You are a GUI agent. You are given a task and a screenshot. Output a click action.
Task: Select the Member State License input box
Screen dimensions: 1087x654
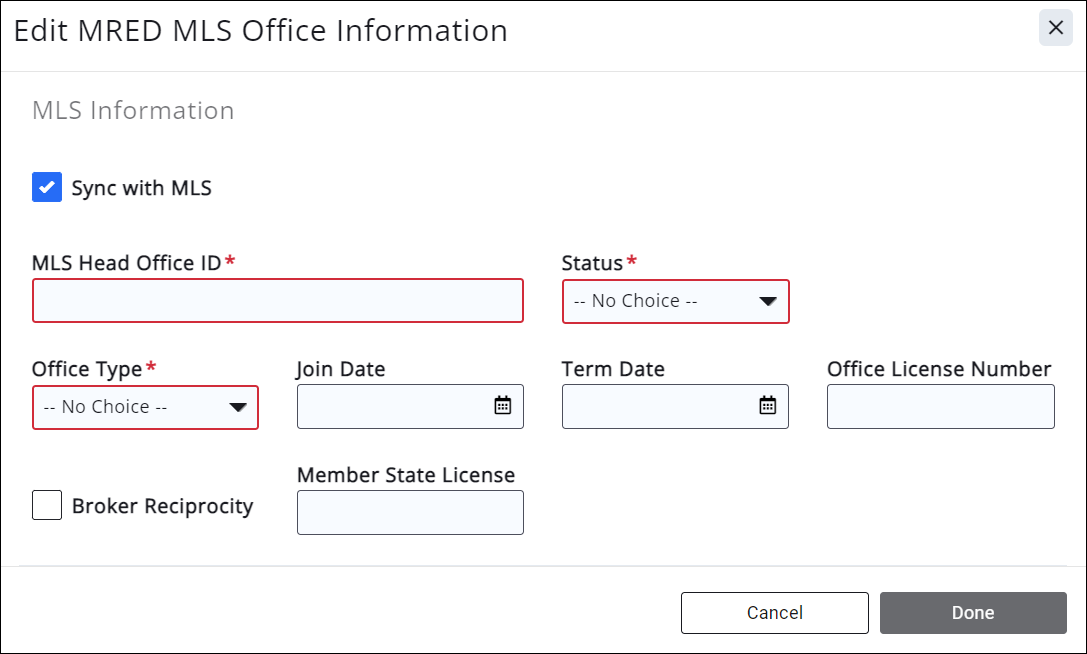coord(410,512)
